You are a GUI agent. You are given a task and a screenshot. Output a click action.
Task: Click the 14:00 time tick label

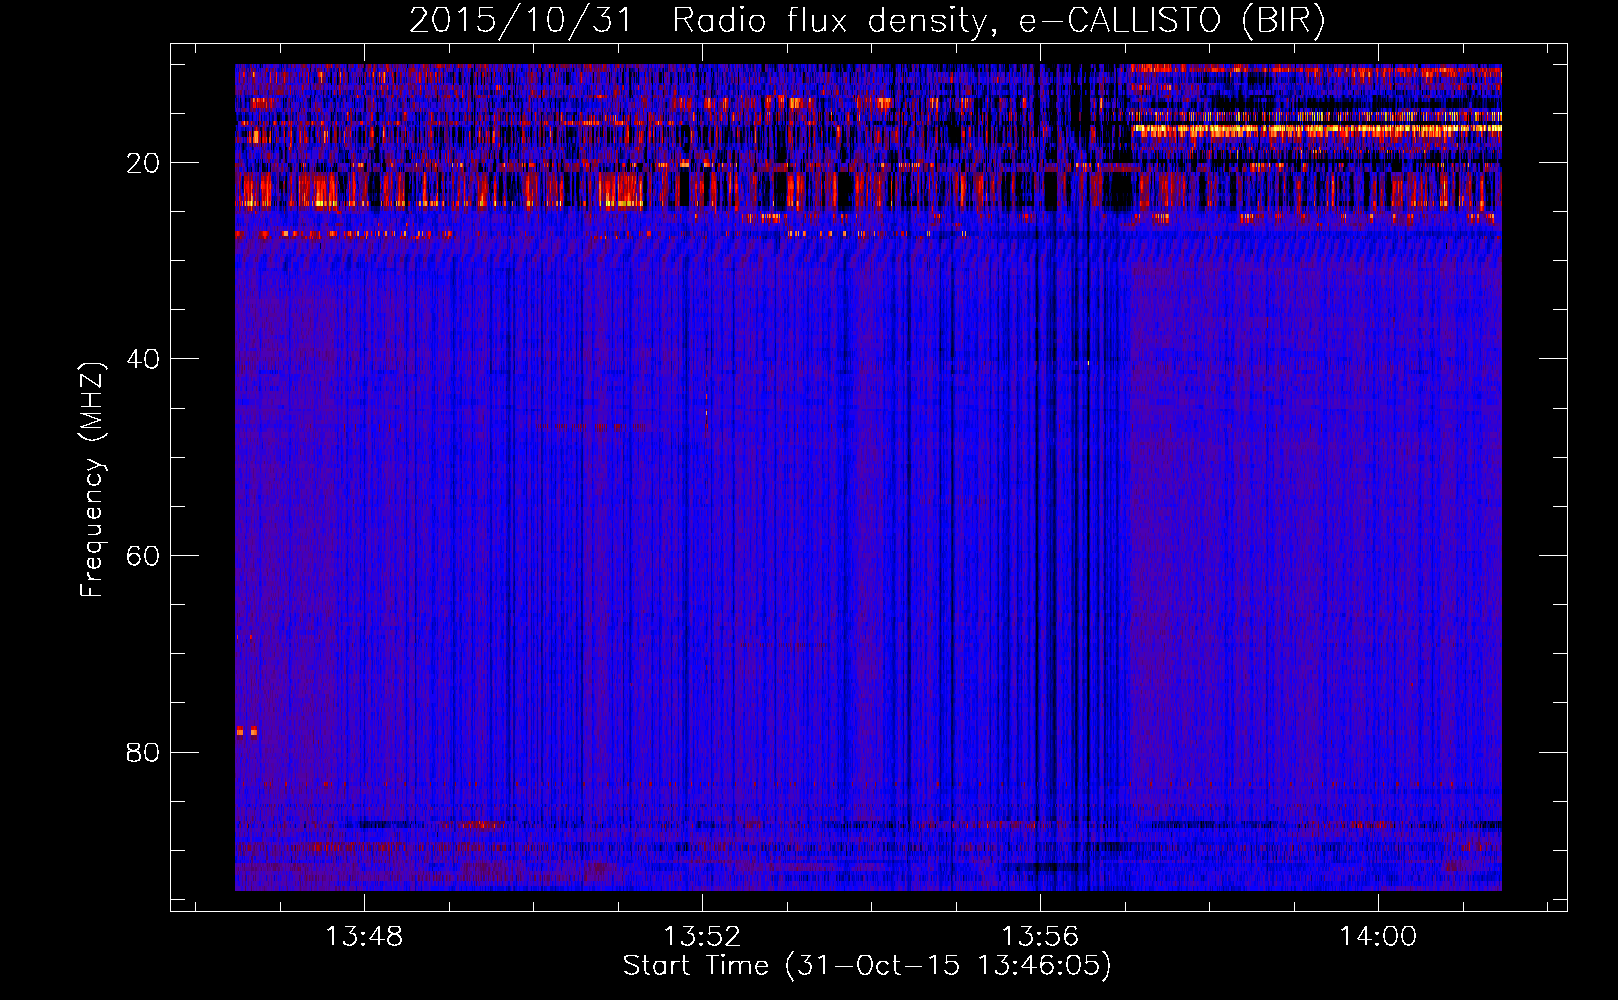tap(1378, 936)
